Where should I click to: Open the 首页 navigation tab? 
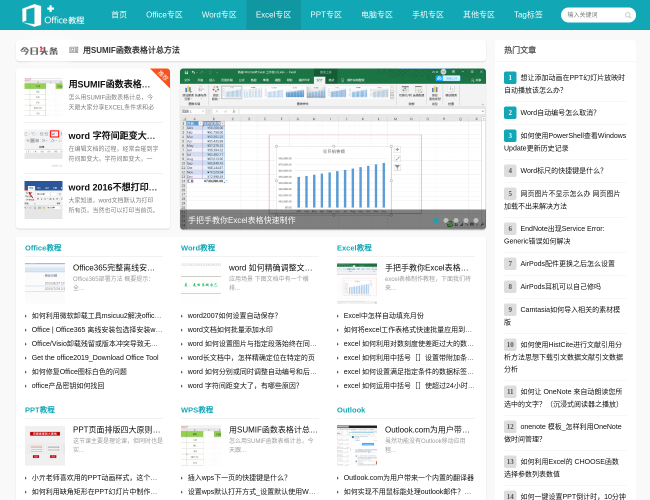click(119, 15)
